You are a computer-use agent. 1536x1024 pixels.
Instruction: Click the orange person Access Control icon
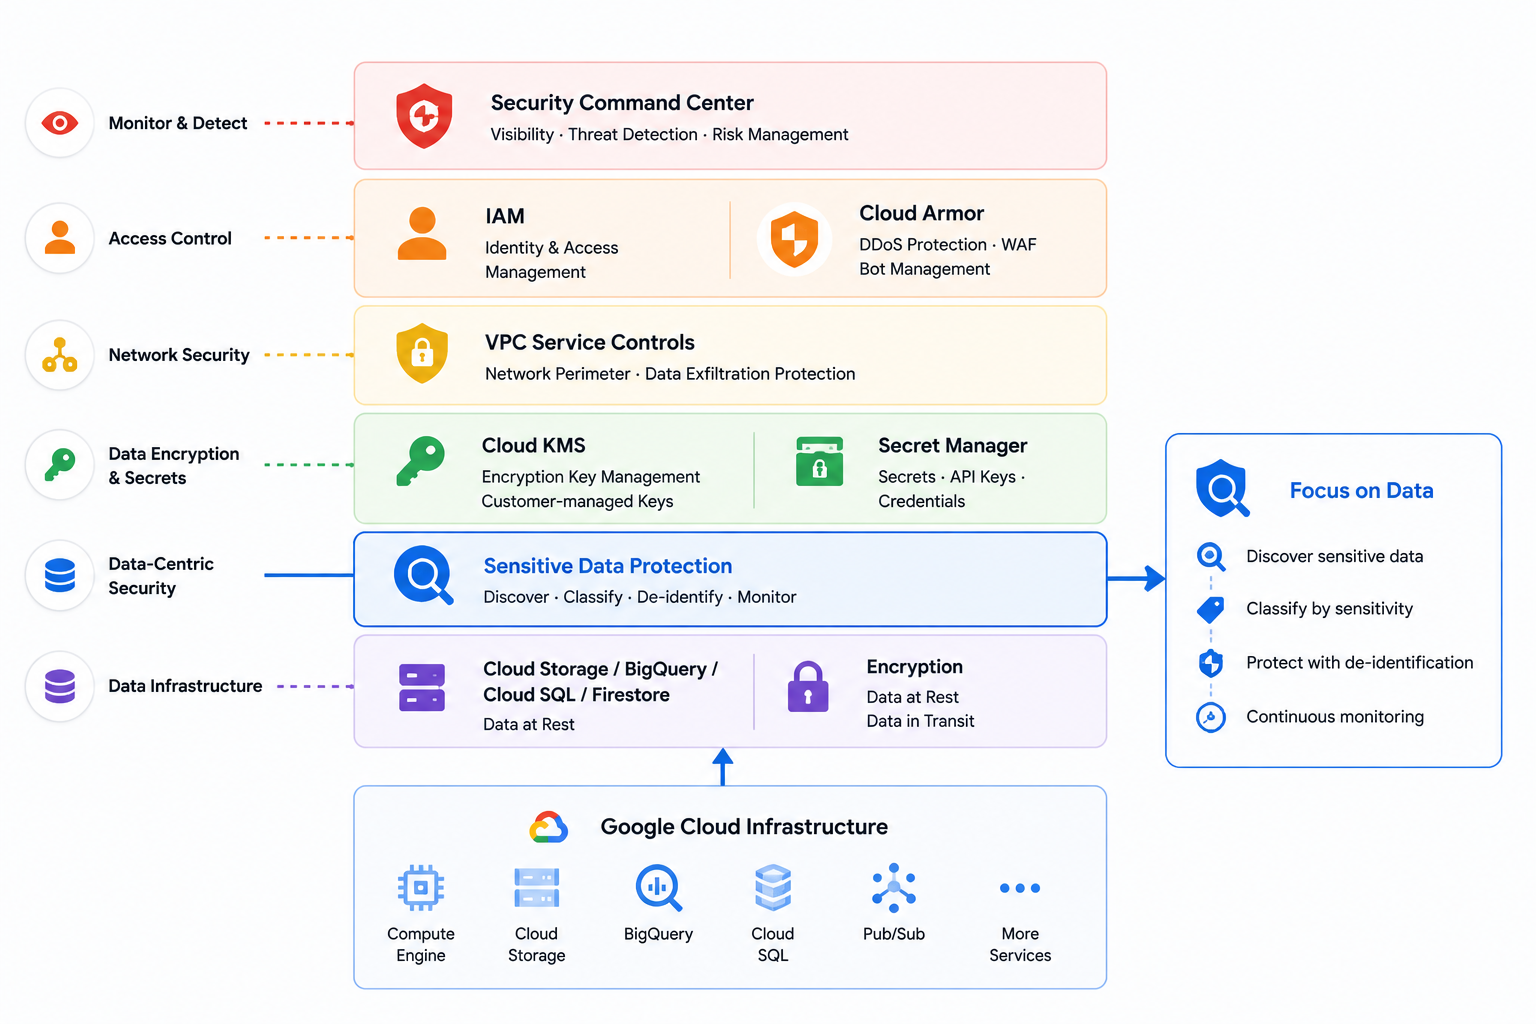60,238
